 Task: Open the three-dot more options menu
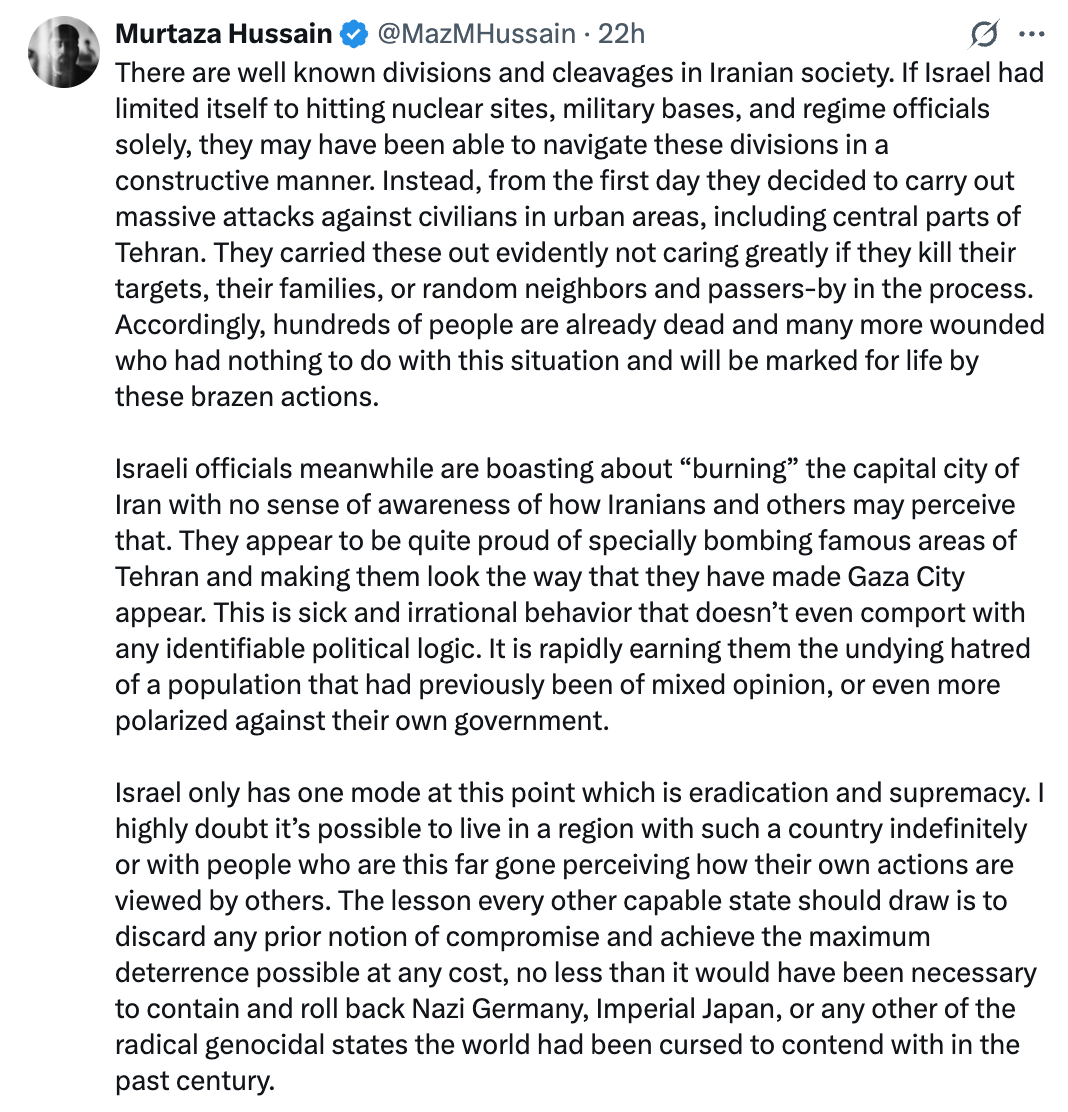point(1032,33)
